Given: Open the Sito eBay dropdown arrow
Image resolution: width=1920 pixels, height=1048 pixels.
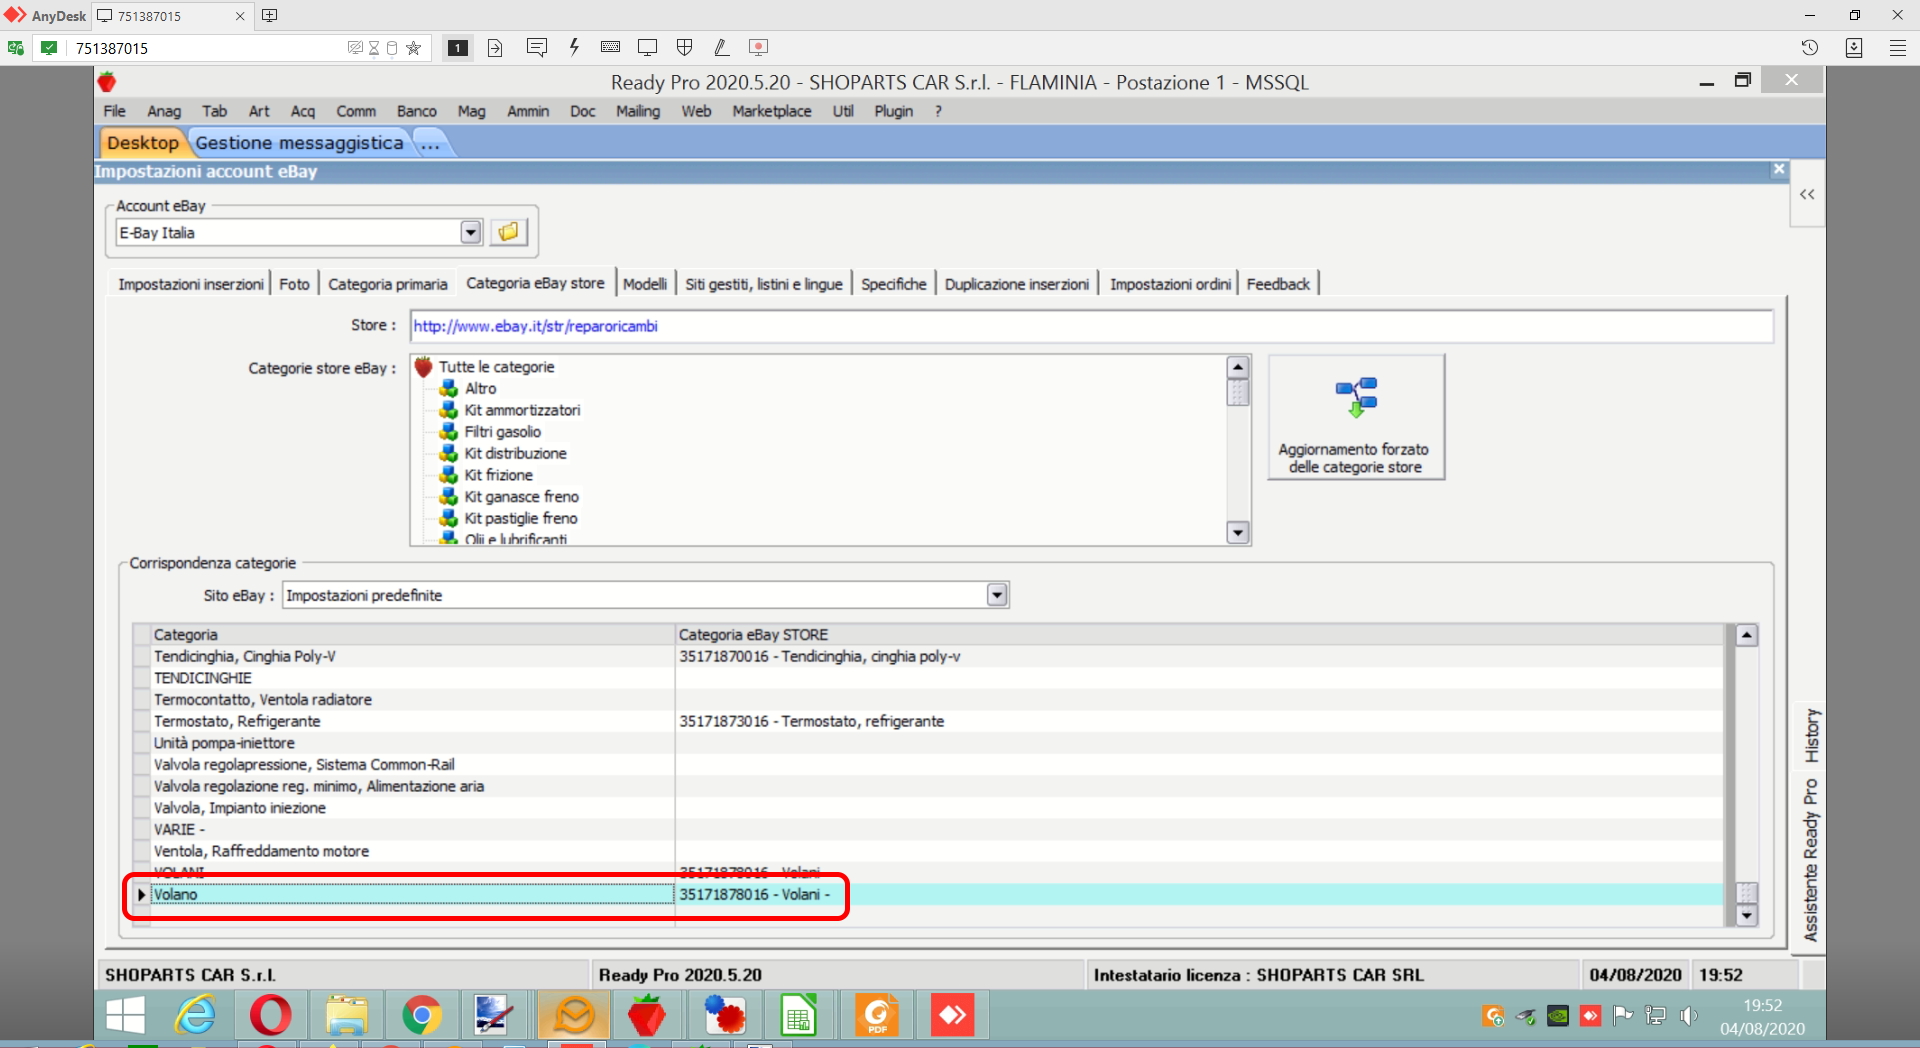Looking at the screenshot, I should pos(997,595).
